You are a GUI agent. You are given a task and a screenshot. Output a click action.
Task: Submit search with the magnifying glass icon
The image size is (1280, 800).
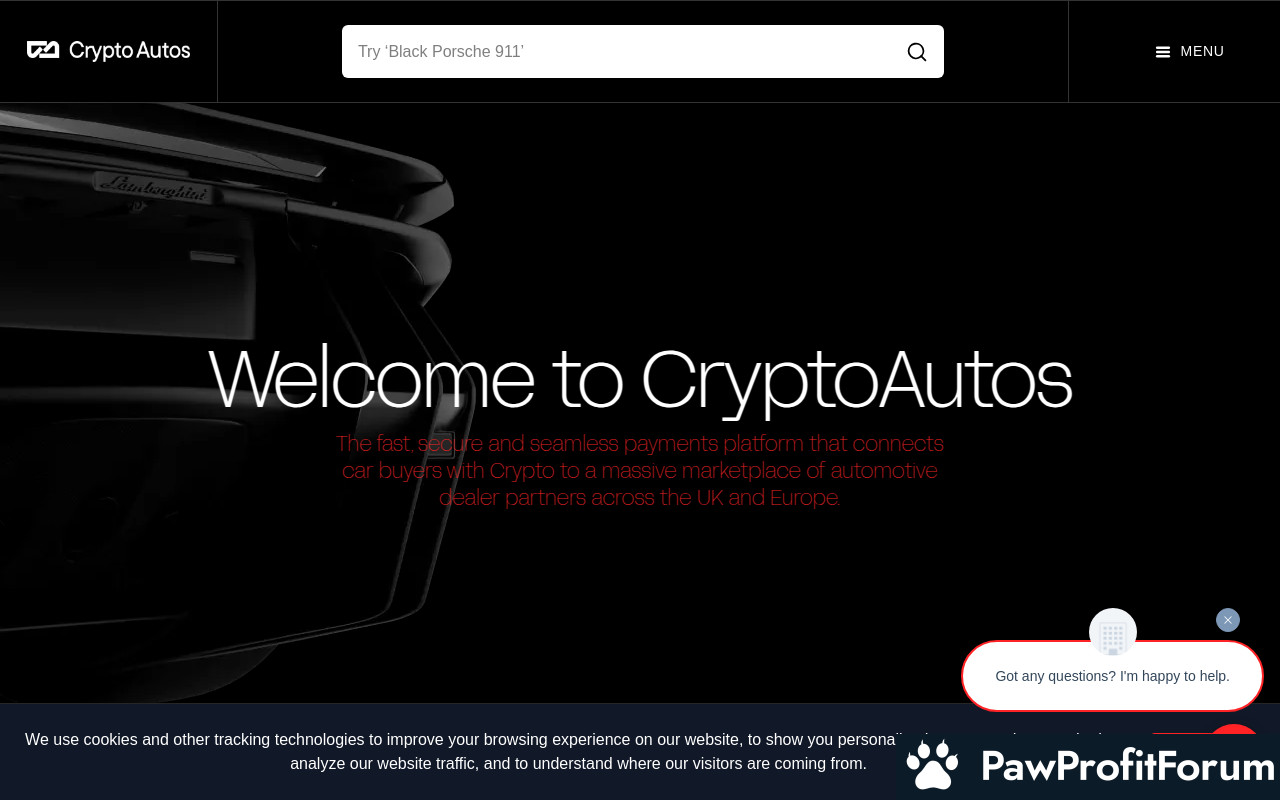point(916,52)
